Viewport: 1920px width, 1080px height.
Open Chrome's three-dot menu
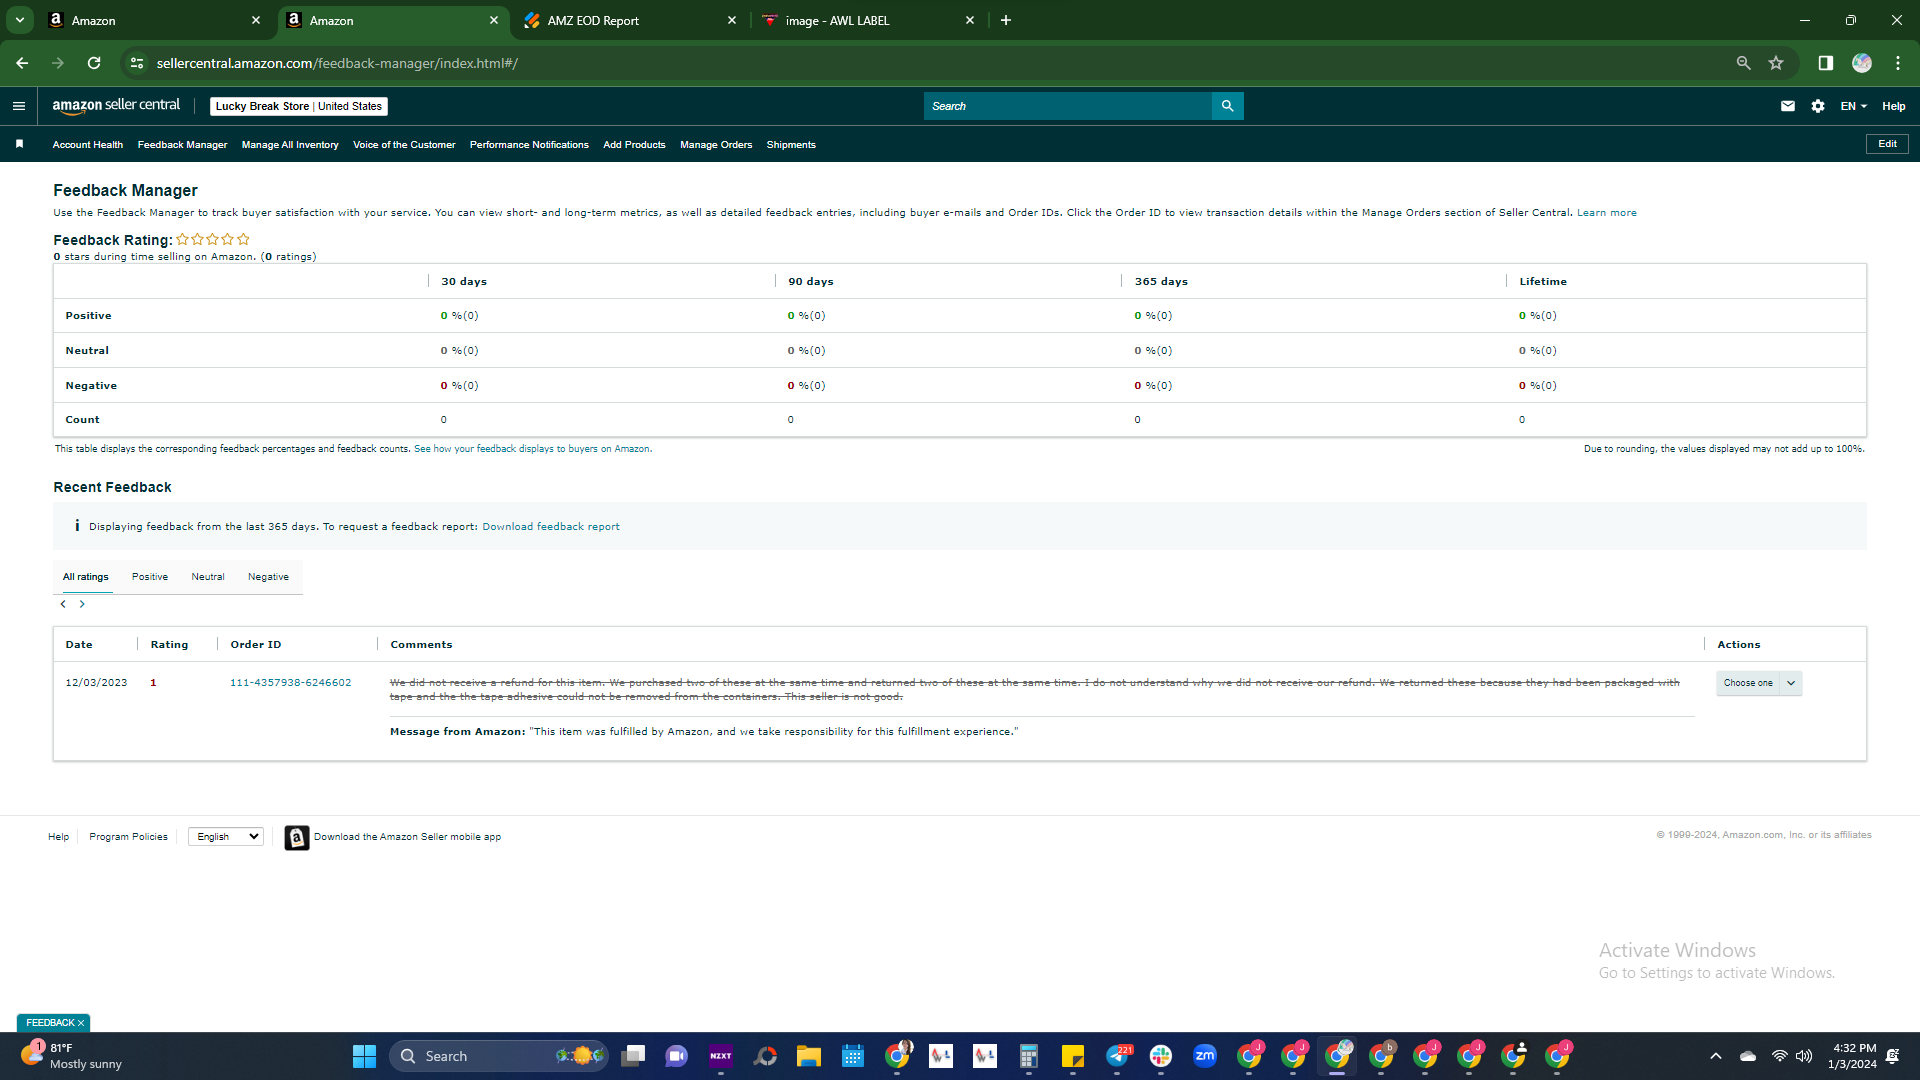coord(1898,63)
